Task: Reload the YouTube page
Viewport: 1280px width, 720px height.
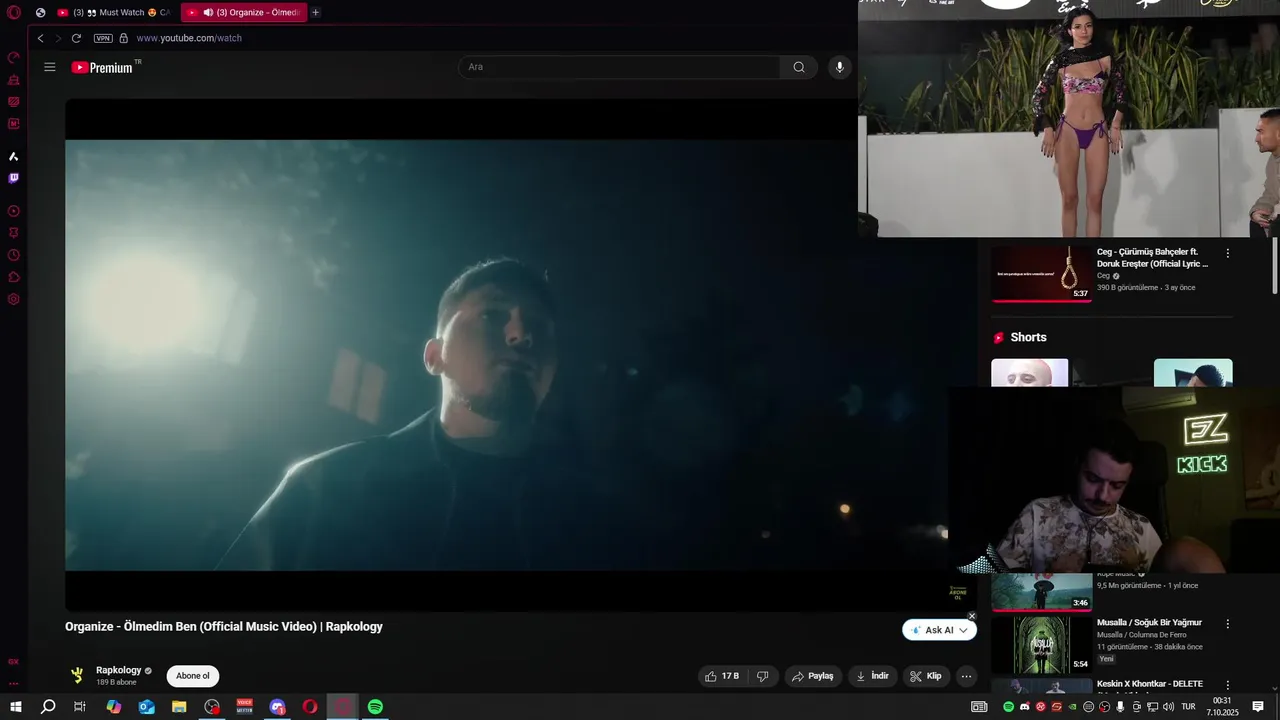Action: click(x=76, y=38)
